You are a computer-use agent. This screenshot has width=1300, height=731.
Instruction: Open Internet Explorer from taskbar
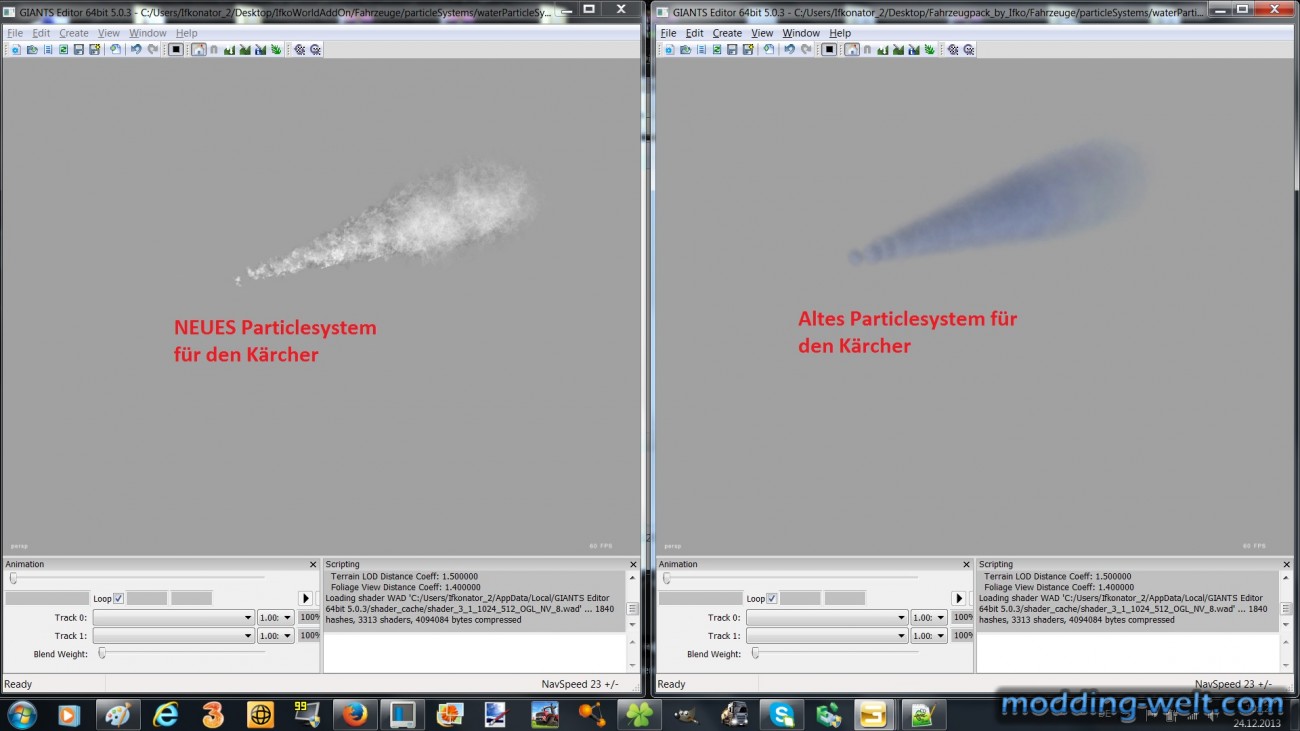point(165,715)
